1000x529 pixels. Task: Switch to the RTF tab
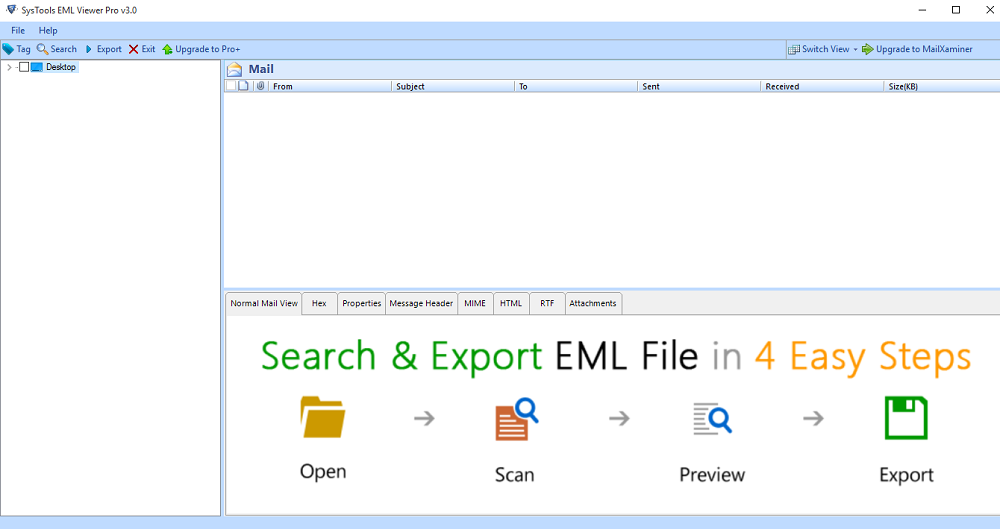[x=547, y=303]
